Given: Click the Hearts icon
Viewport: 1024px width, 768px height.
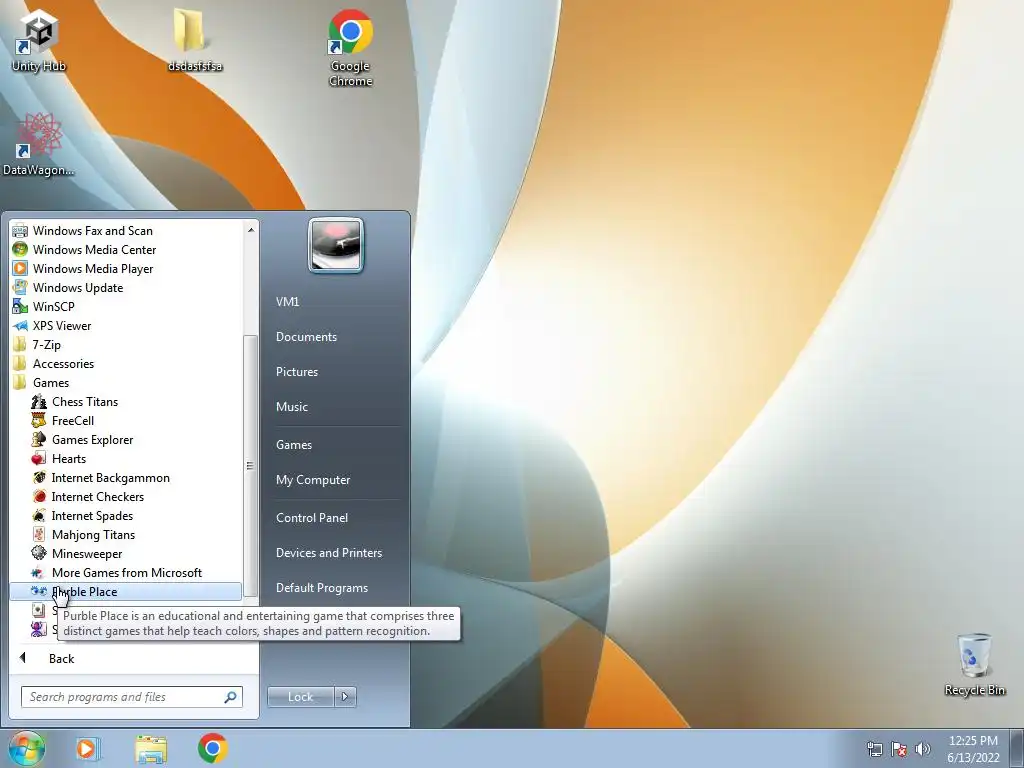Looking at the screenshot, I should pos(39,458).
